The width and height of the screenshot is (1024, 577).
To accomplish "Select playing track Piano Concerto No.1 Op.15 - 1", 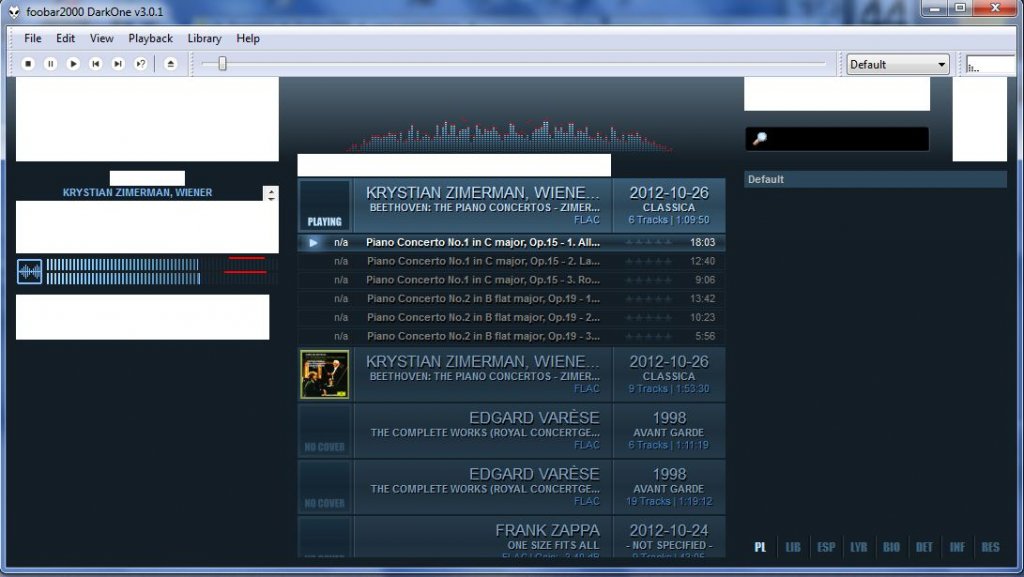I will coord(511,242).
